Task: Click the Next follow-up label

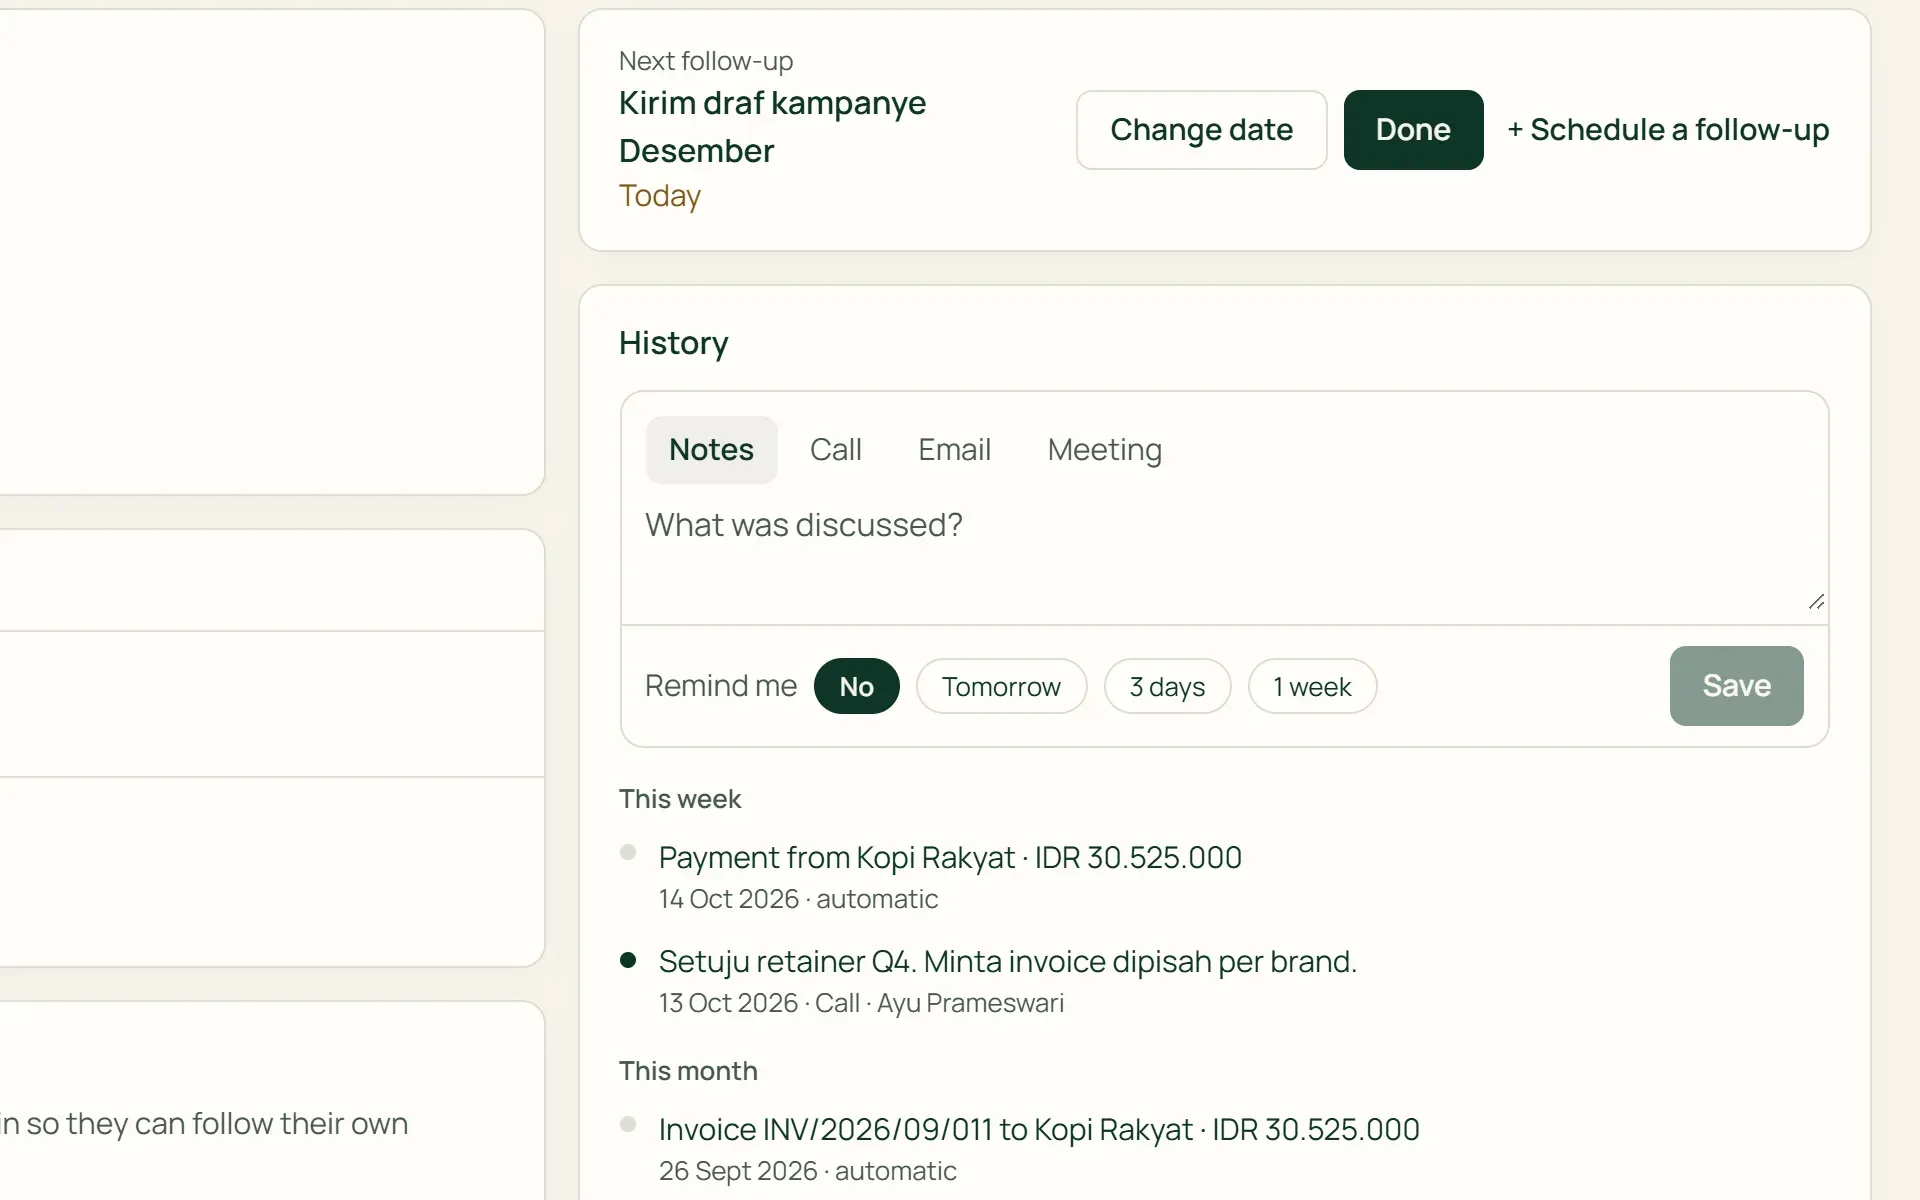Action: click(706, 61)
